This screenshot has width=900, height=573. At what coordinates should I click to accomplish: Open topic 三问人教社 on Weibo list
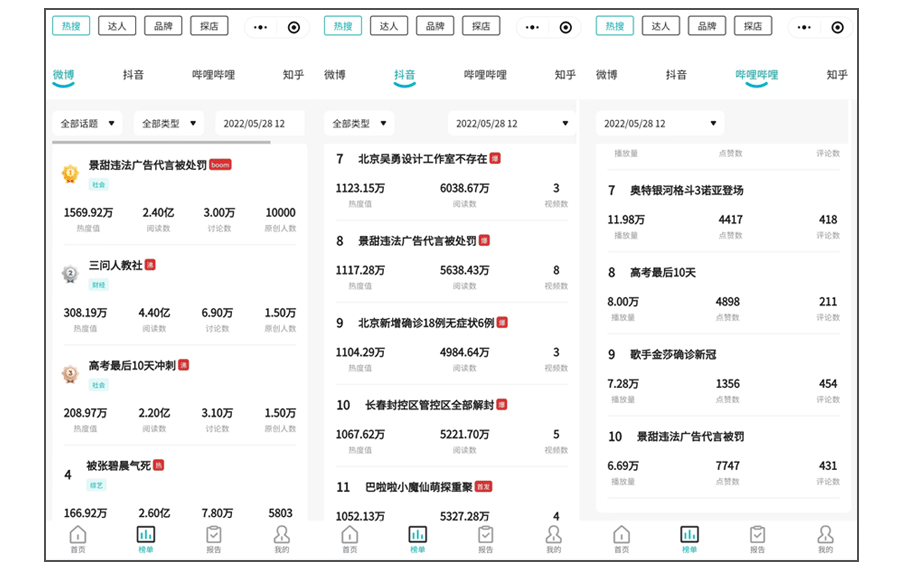pyautogui.click(x=115, y=265)
